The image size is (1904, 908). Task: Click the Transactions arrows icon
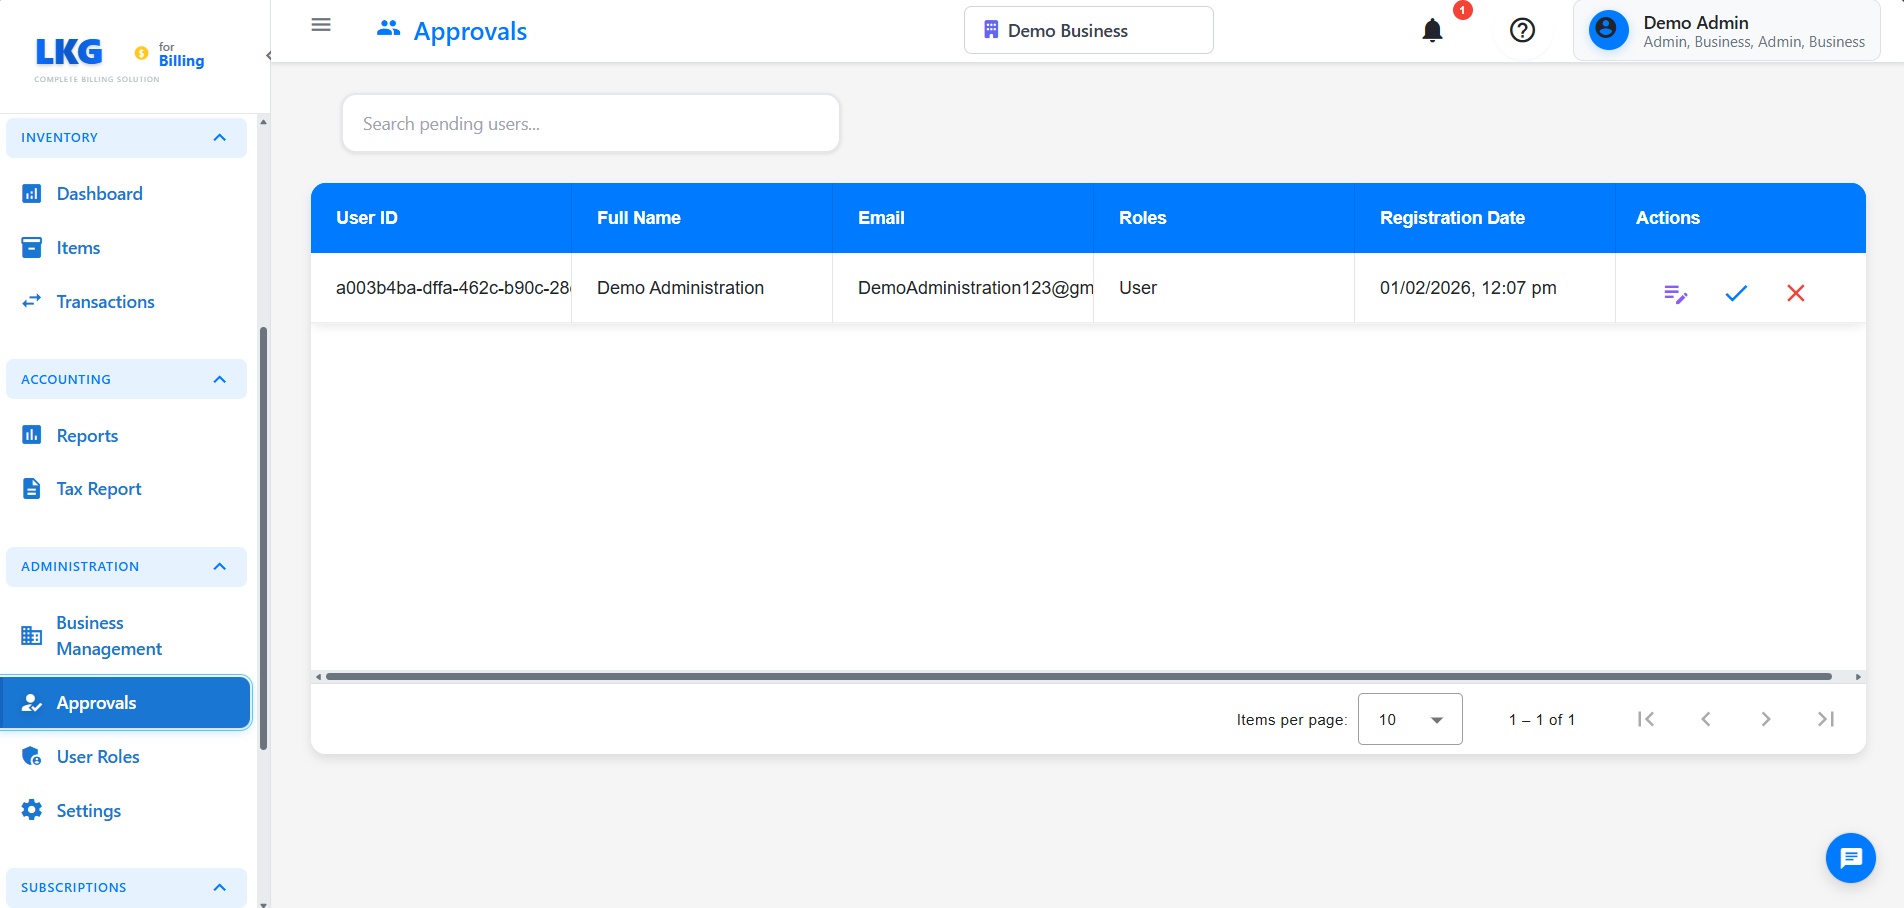pyautogui.click(x=33, y=301)
